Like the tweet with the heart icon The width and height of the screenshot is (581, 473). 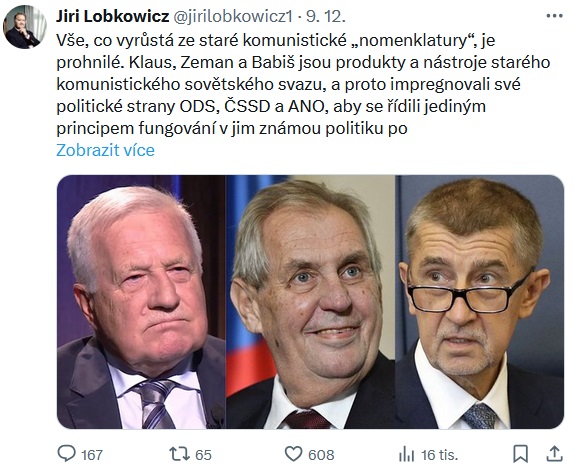[293, 454]
